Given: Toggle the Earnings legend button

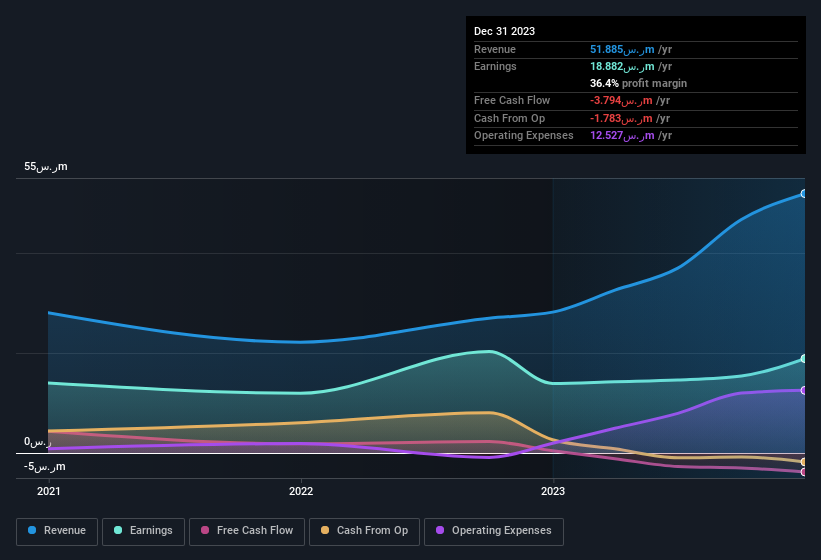Looking at the screenshot, I should click(143, 531).
